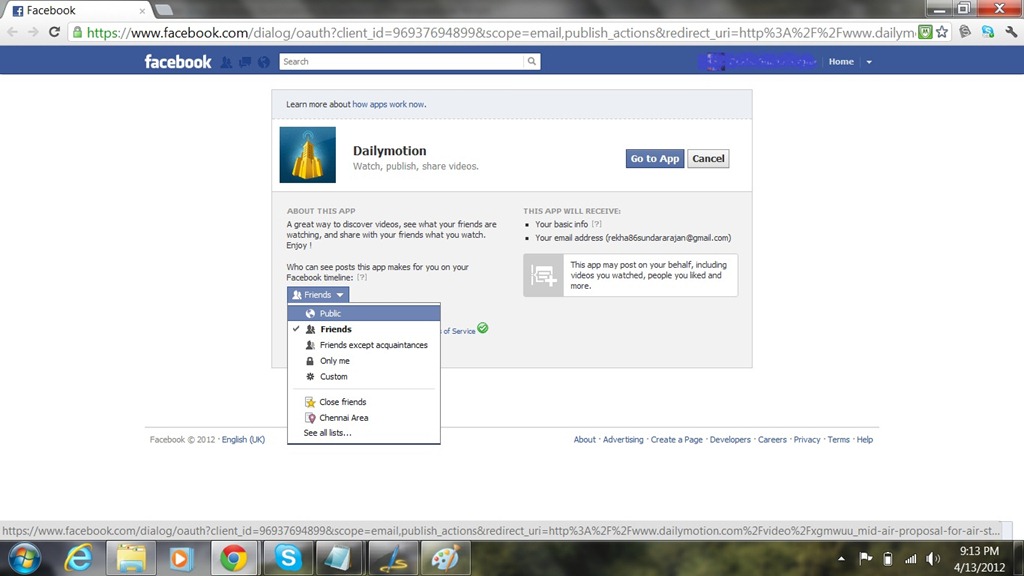Viewport: 1024px width, 576px height.
Task: Open account dropdown arrow beside Home
Action: click(869, 62)
